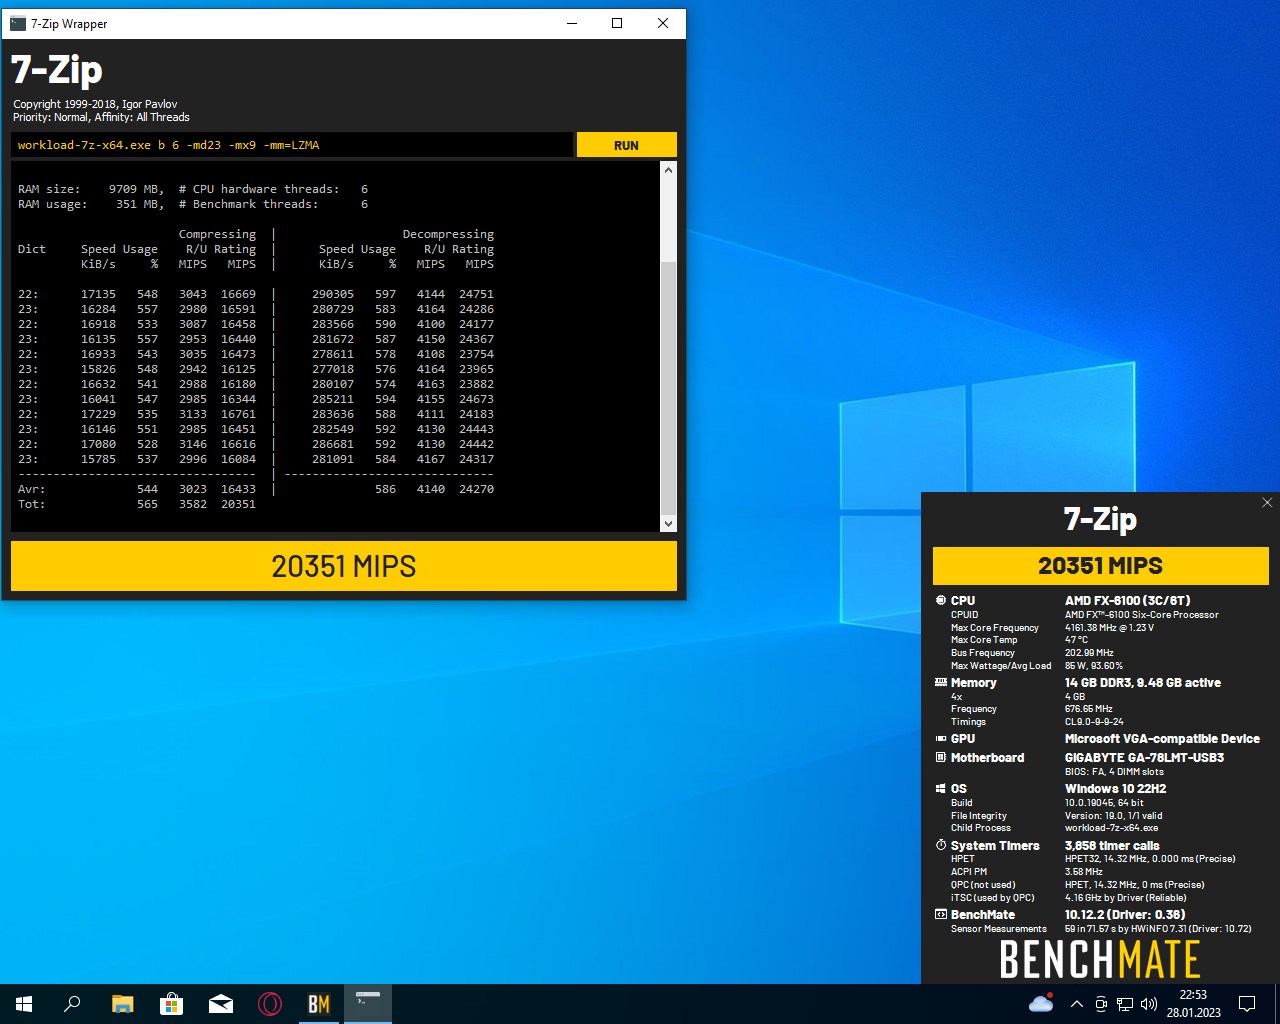Click the BENCHMATE logo
1280x1024 pixels.
coord(1100,960)
